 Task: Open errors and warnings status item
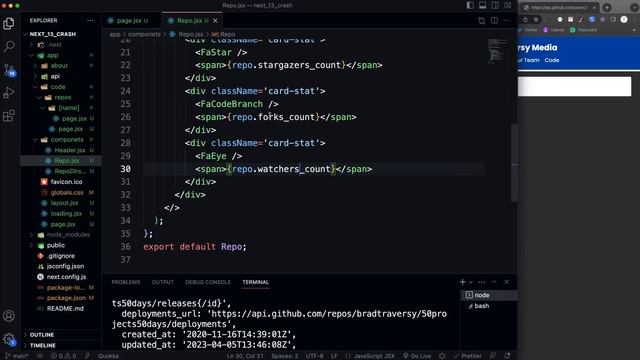63,356
